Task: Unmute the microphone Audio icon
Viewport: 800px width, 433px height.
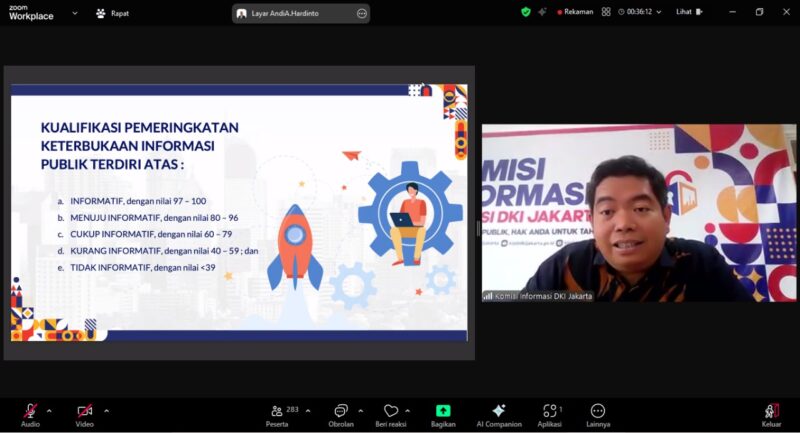Action: (x=30, y=411)
